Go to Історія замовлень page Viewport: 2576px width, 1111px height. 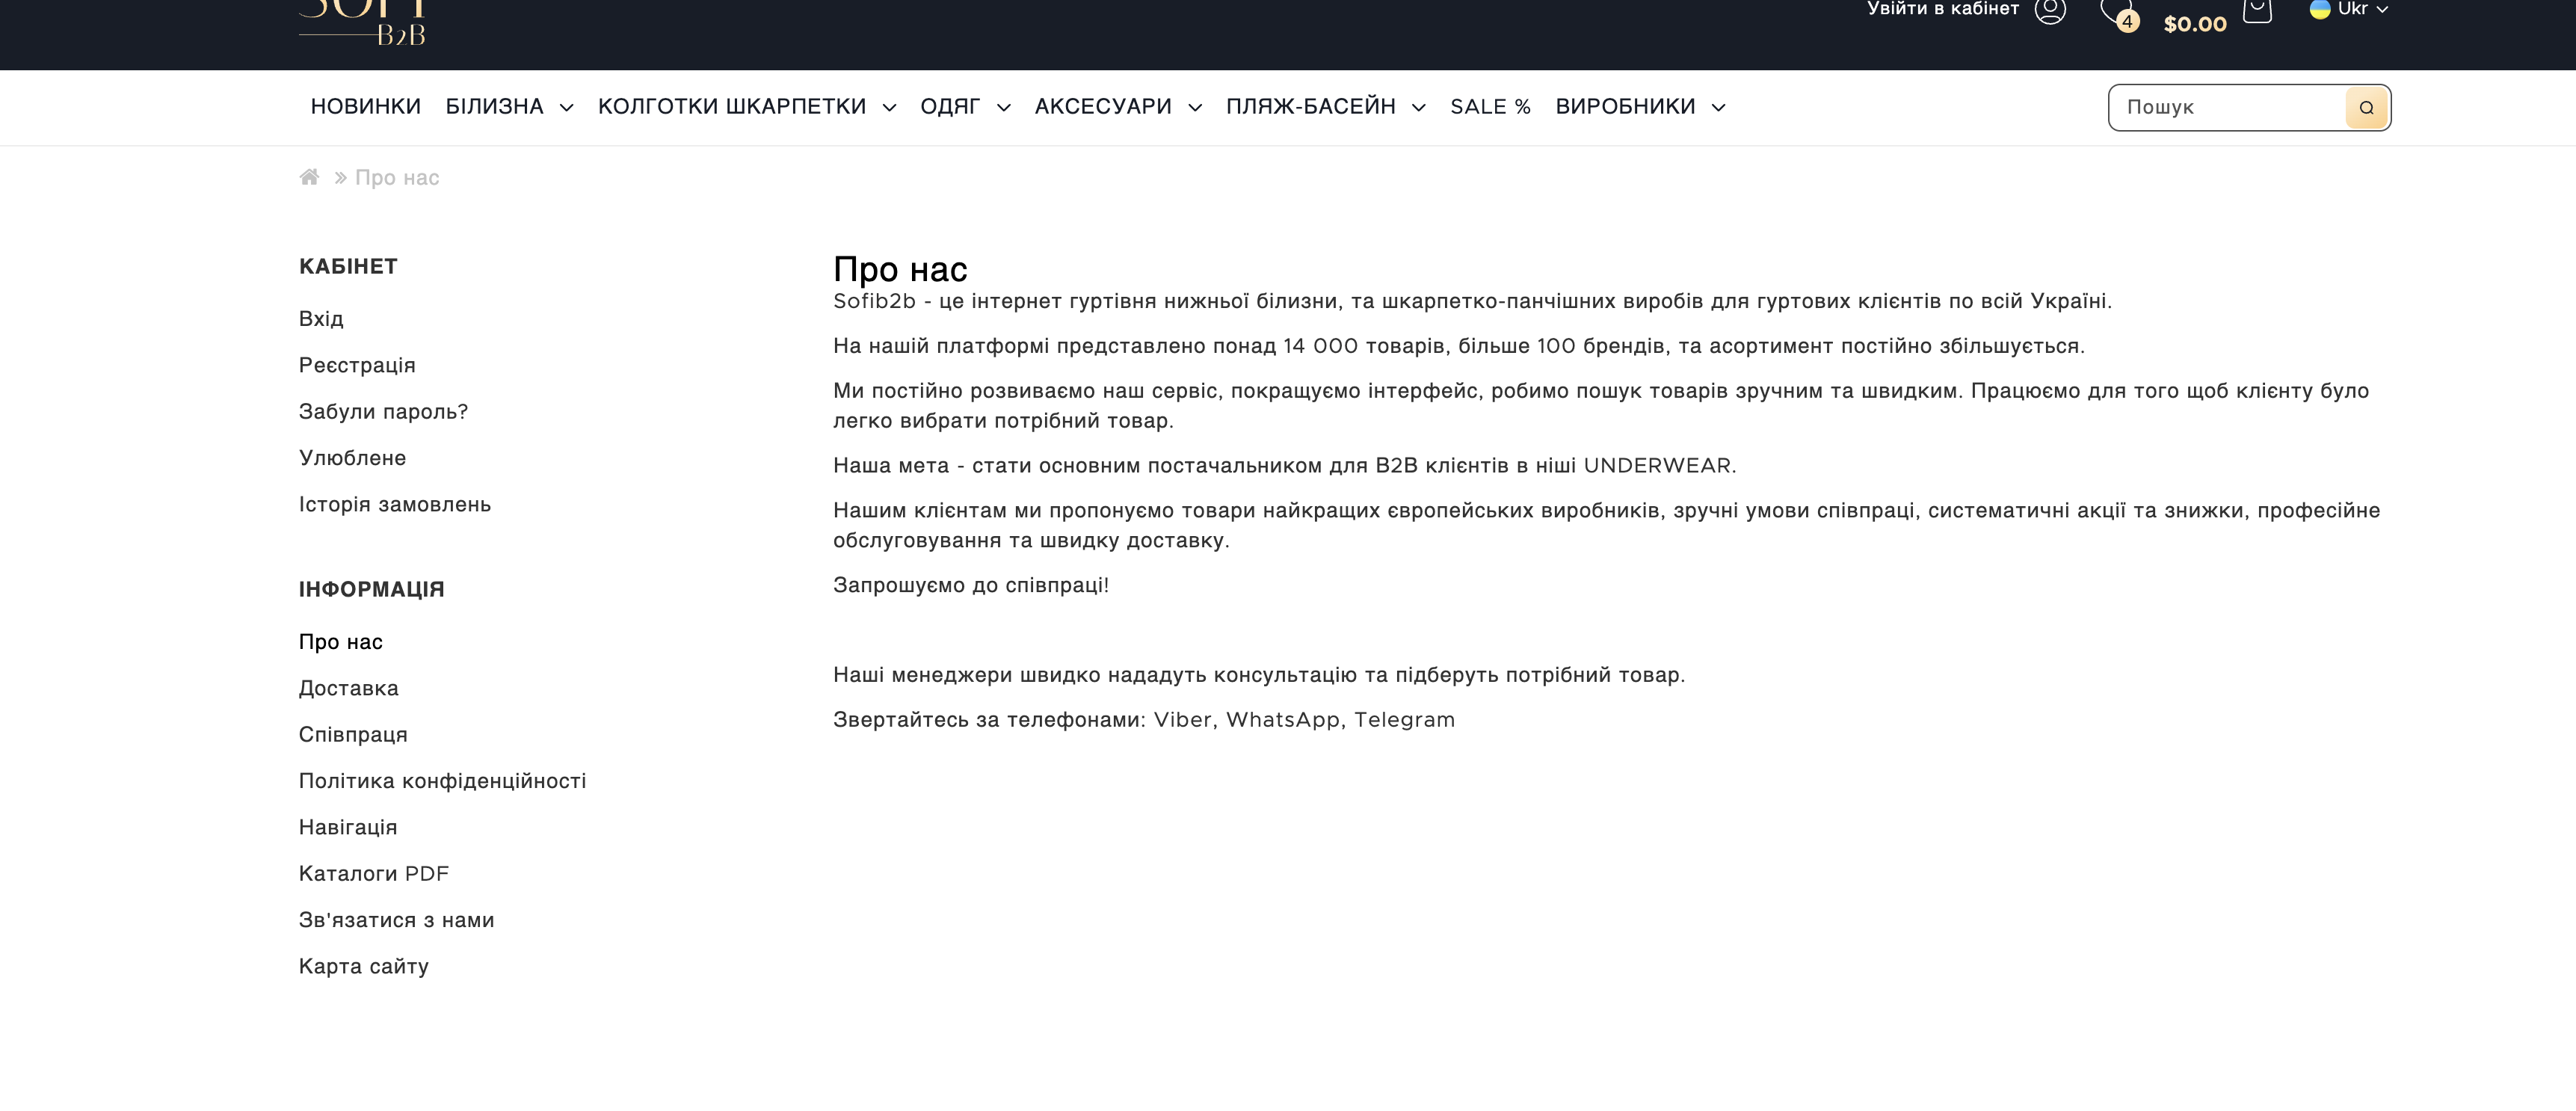coord(395,504)
